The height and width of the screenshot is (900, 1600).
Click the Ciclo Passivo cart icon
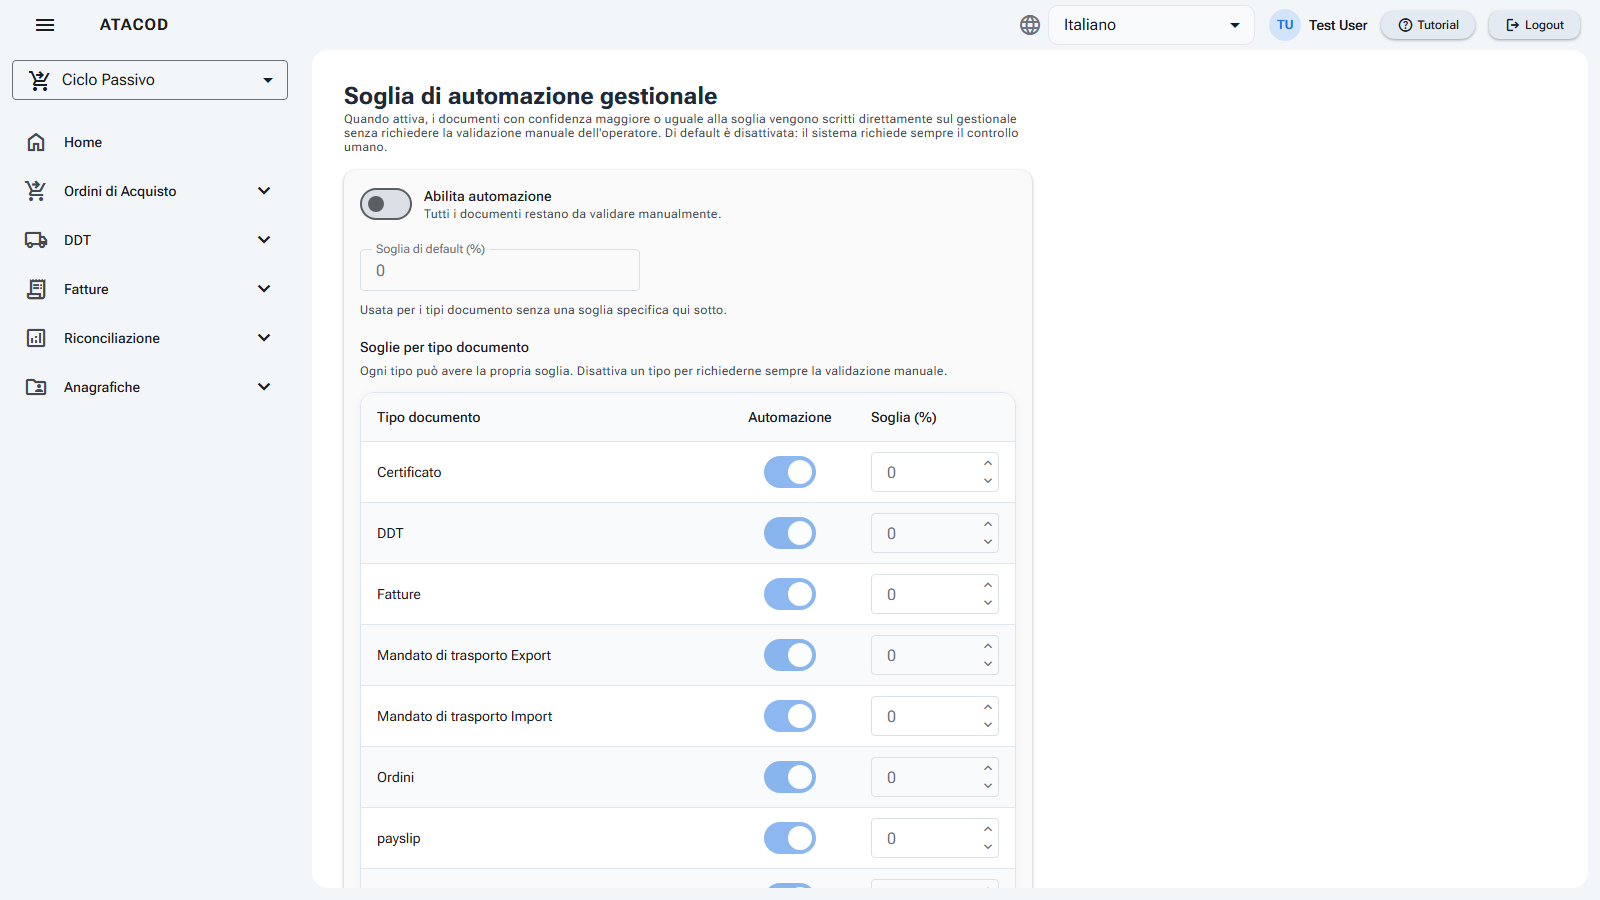(39, 80)
